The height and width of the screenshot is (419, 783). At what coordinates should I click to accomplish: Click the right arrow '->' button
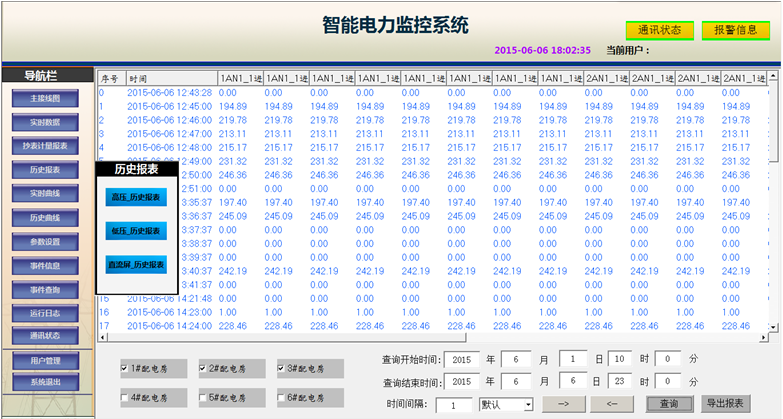564,404
